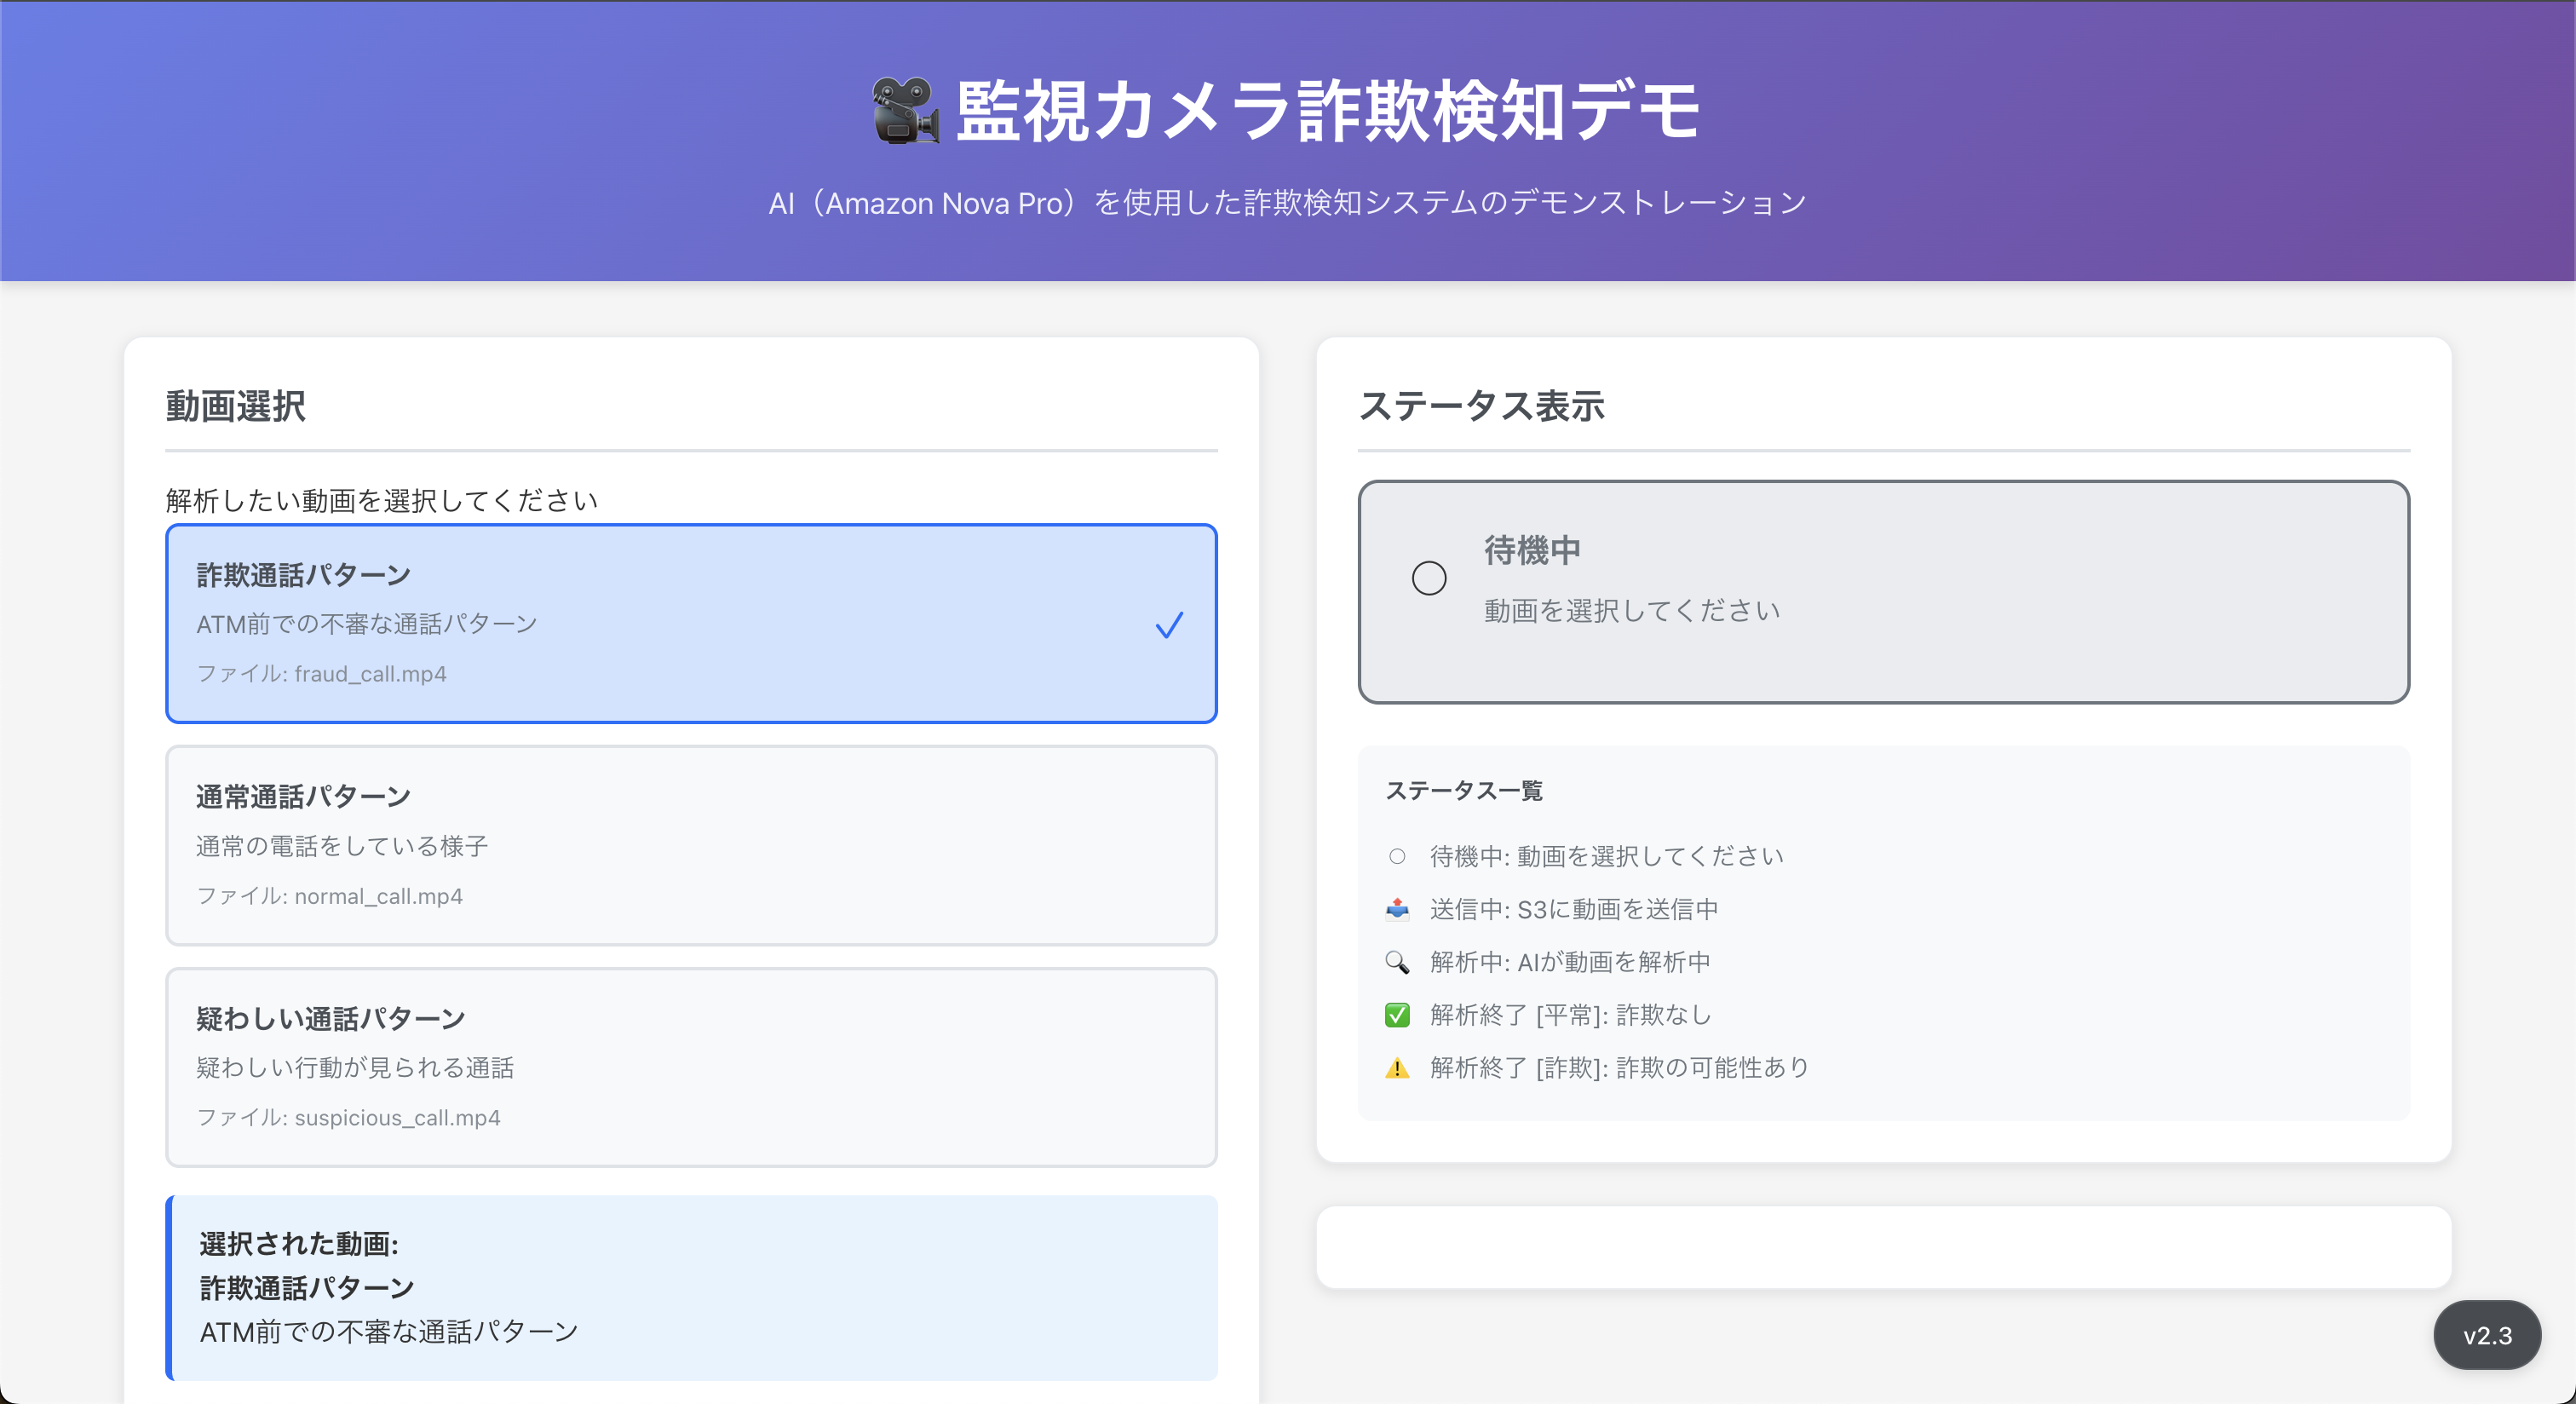Click the 待機中 circle status icon
This screenshot has height=1404, width=2576.
coord(1428,578)
